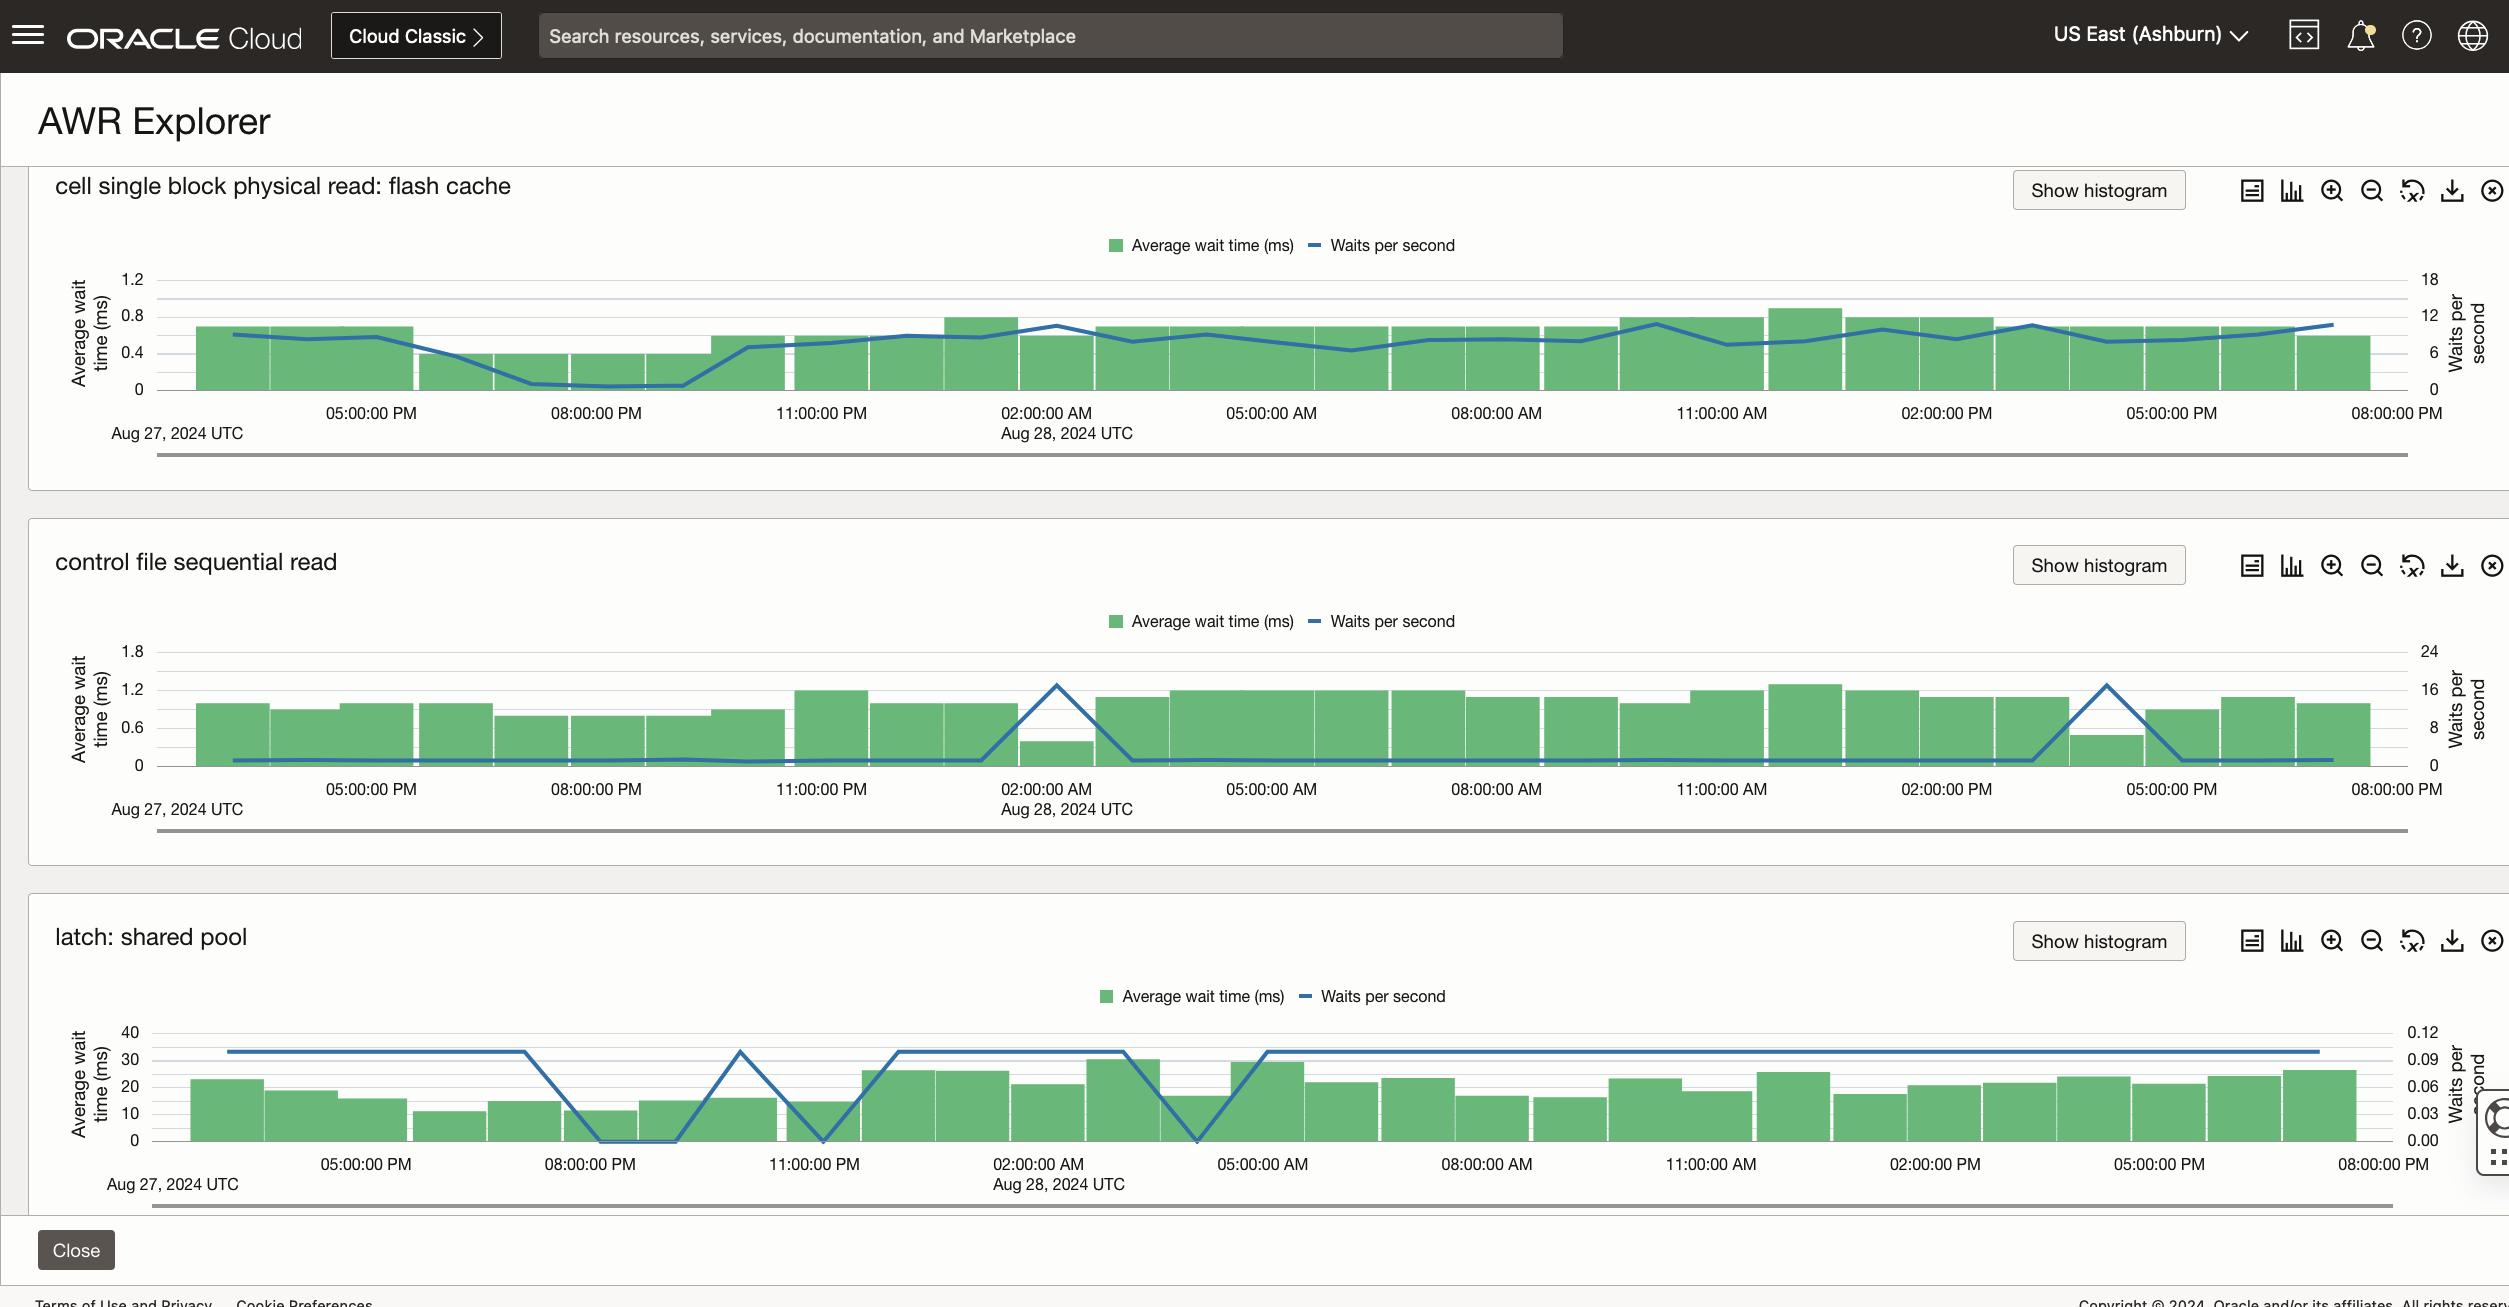Expand the Cloud Classic switcher
Image resolution: width=2509 pixels, height=1307 pixels.
coord(415,35)
